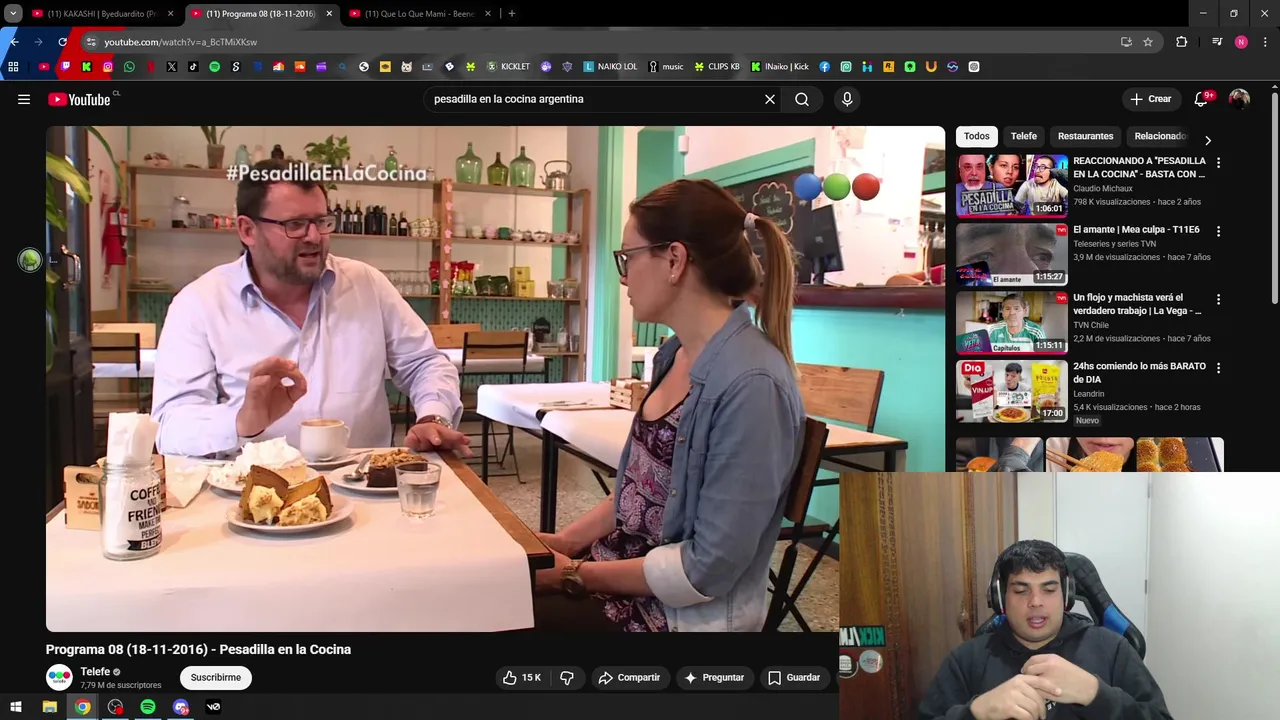Open the tab search dropdown arrow

(x=13, y=14)
